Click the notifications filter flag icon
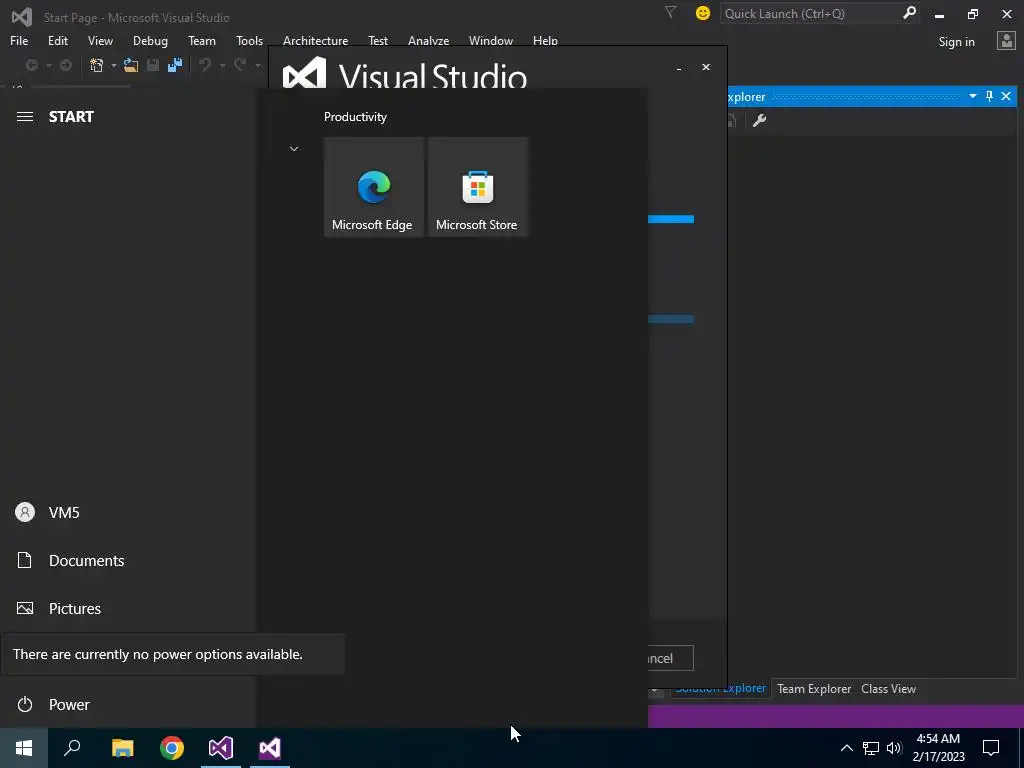Image resolution: width=1024 pixels, height=768 pixels. [x=670, y=12]
